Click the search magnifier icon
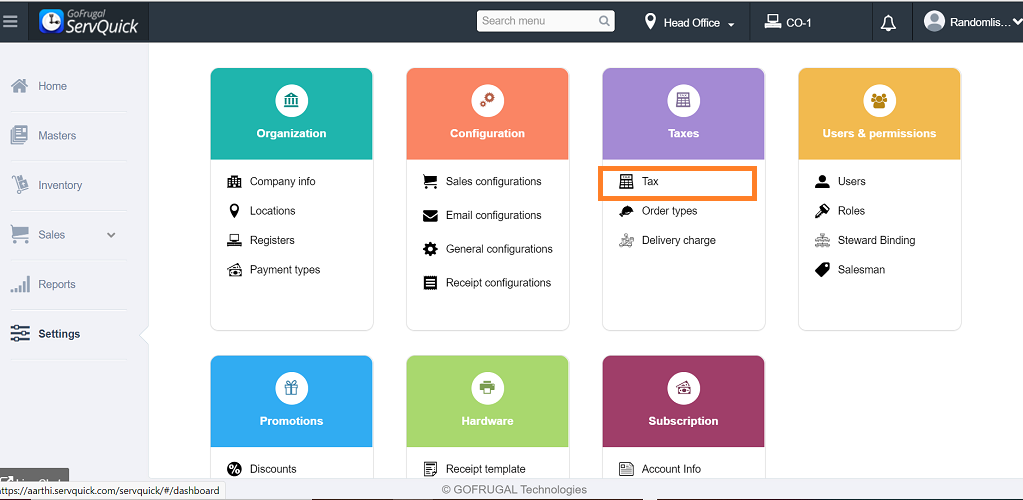This screenshot has width=1023, height=500. [x=604, y=21]
